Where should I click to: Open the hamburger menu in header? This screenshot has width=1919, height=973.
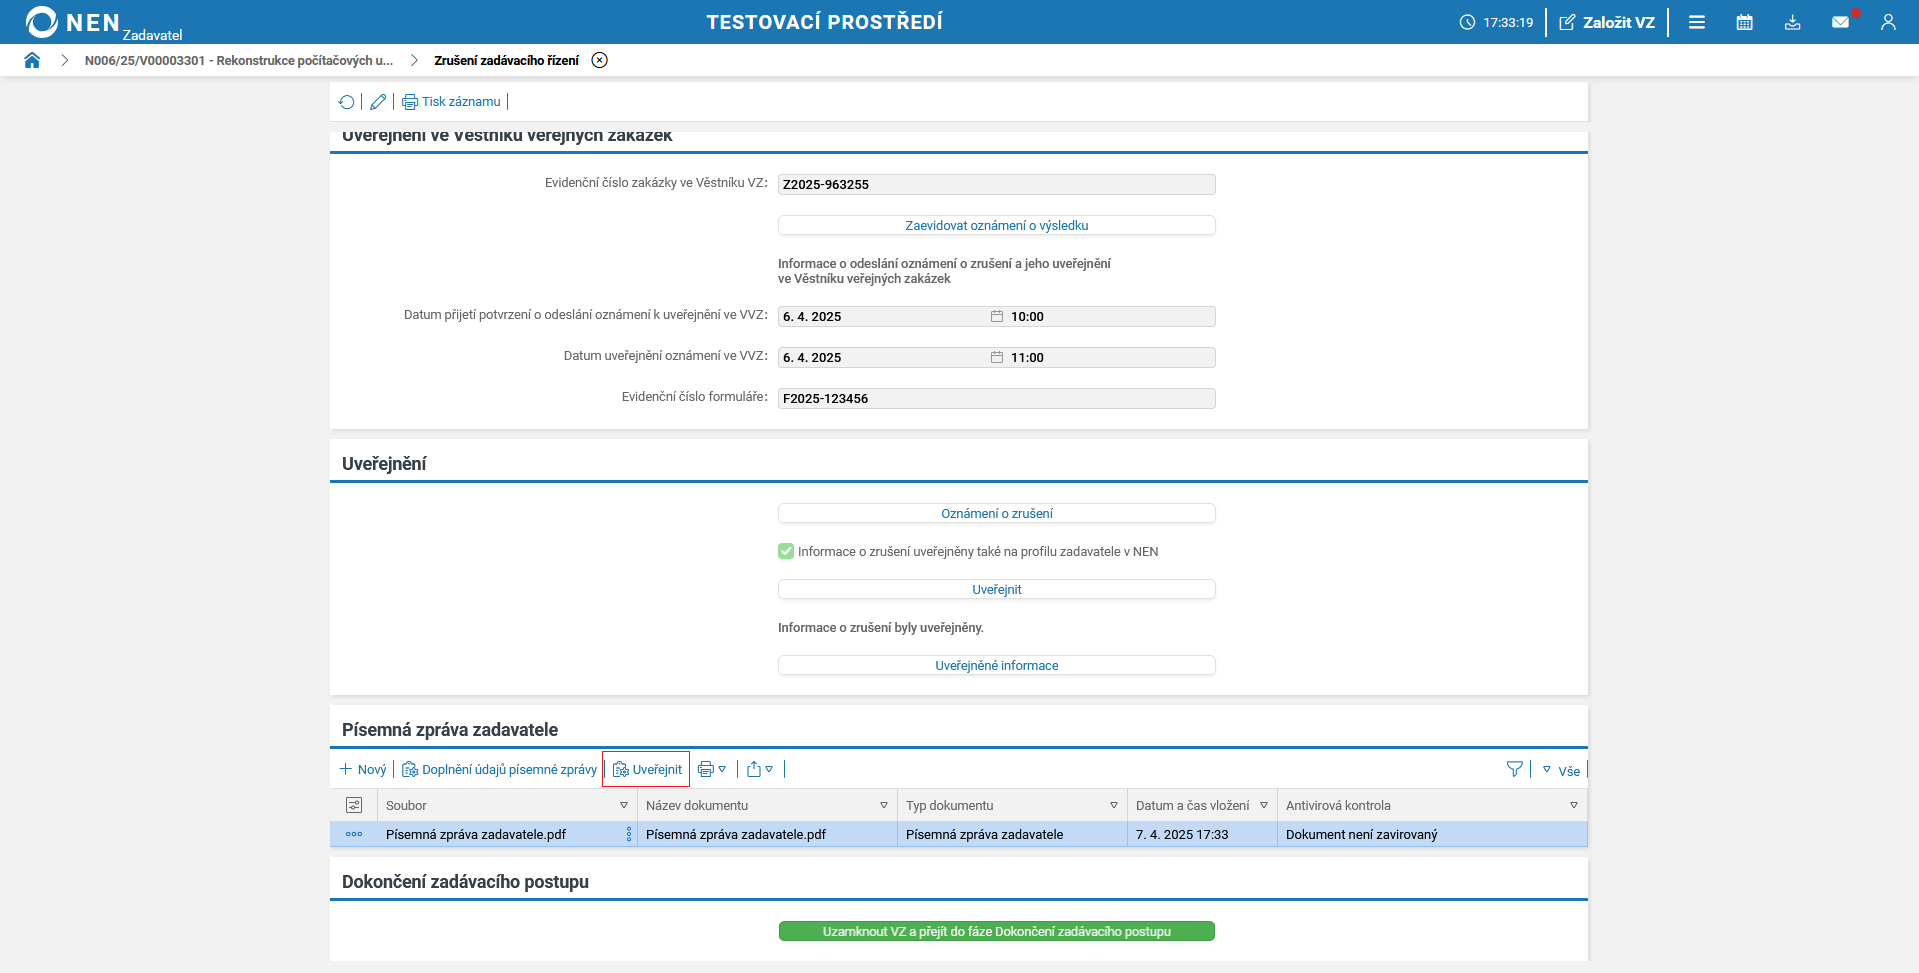pyautogui.click(x=1697, y=22)
